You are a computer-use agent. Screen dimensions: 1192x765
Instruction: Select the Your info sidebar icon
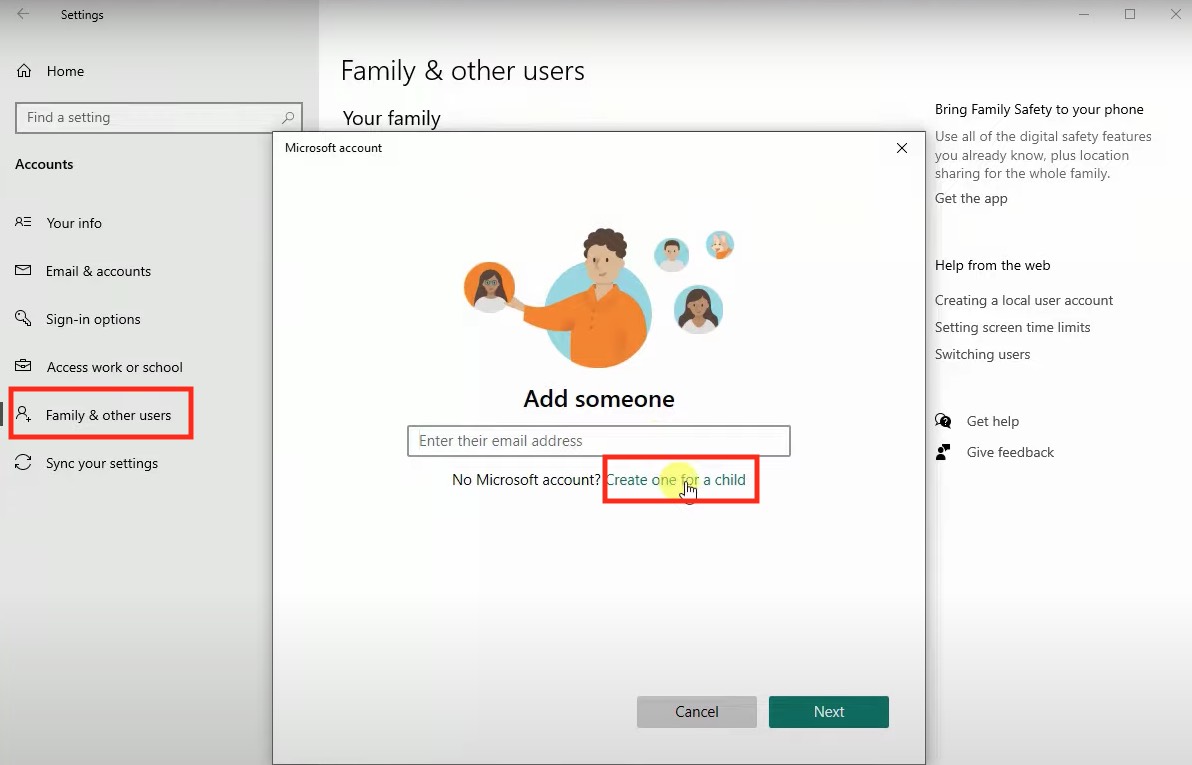pyautogui.click(x=24, y=223)
